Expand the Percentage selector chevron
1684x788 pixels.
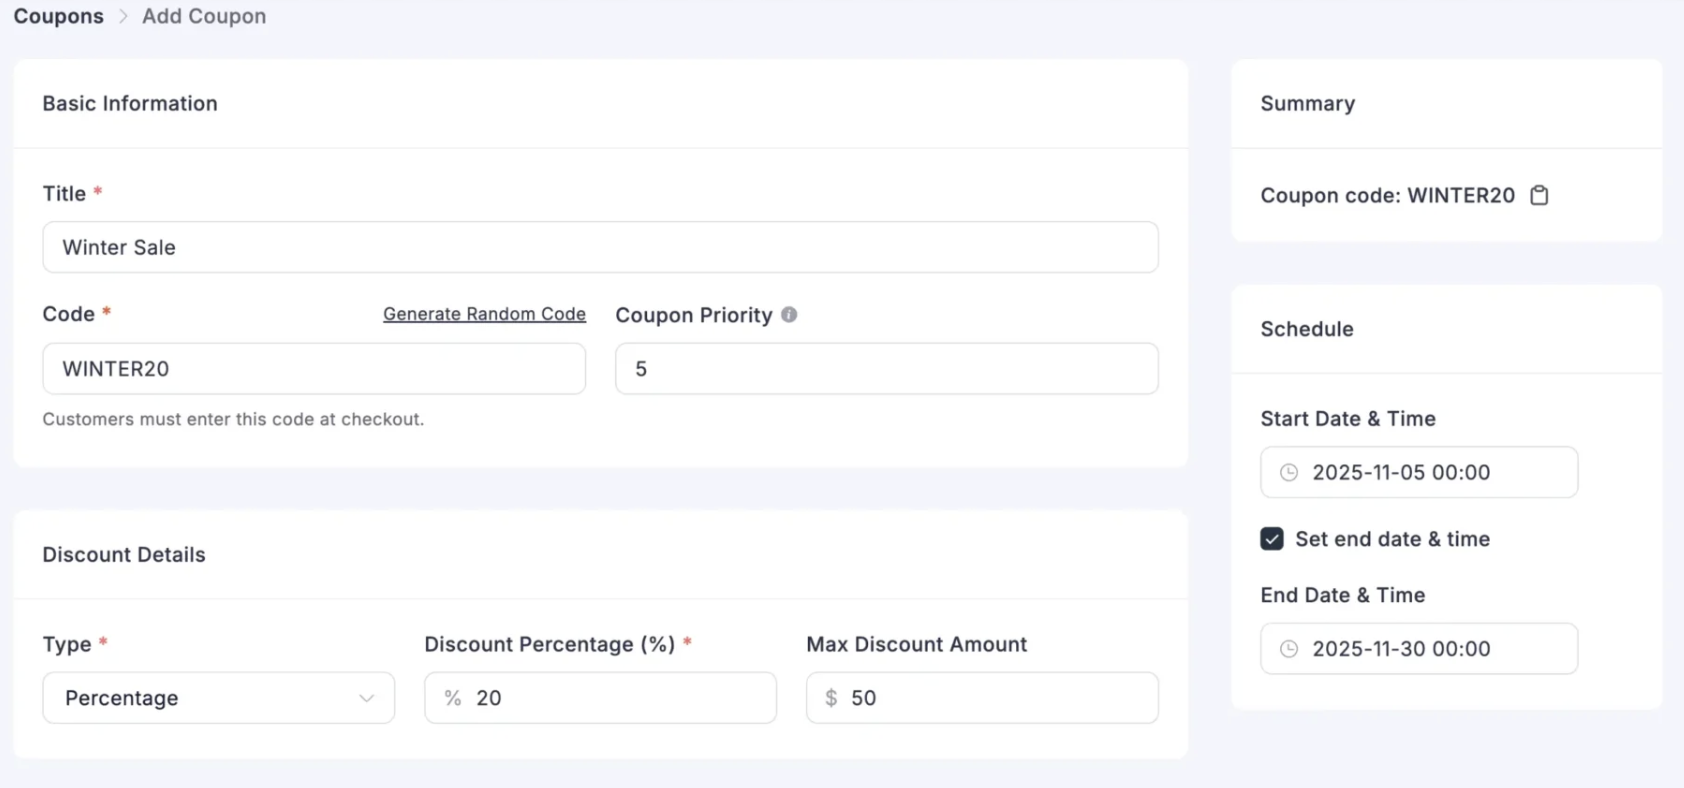pyautogui.click(x=366, y=698)
